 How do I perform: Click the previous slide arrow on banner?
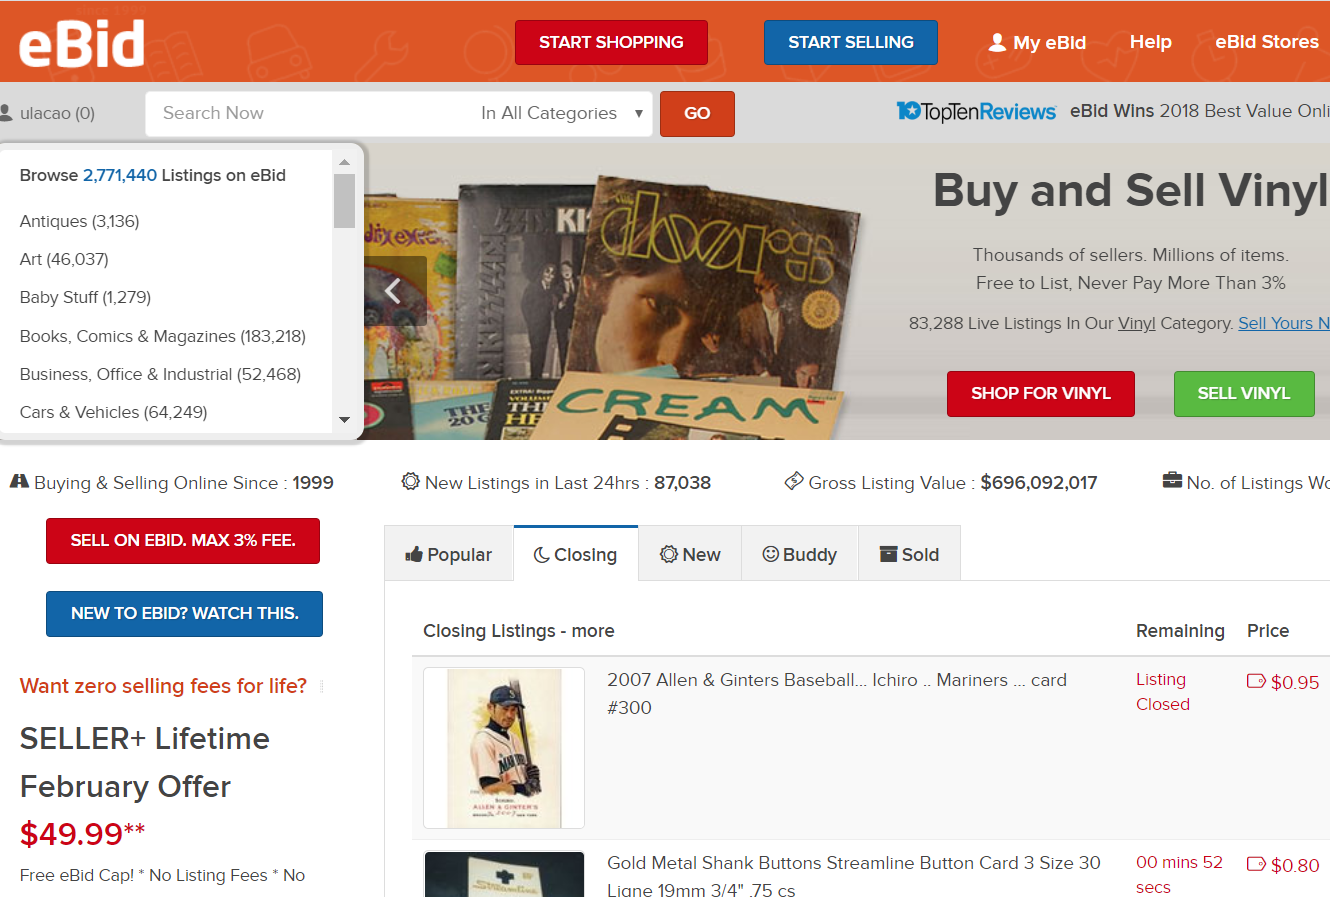pos(393,291)
